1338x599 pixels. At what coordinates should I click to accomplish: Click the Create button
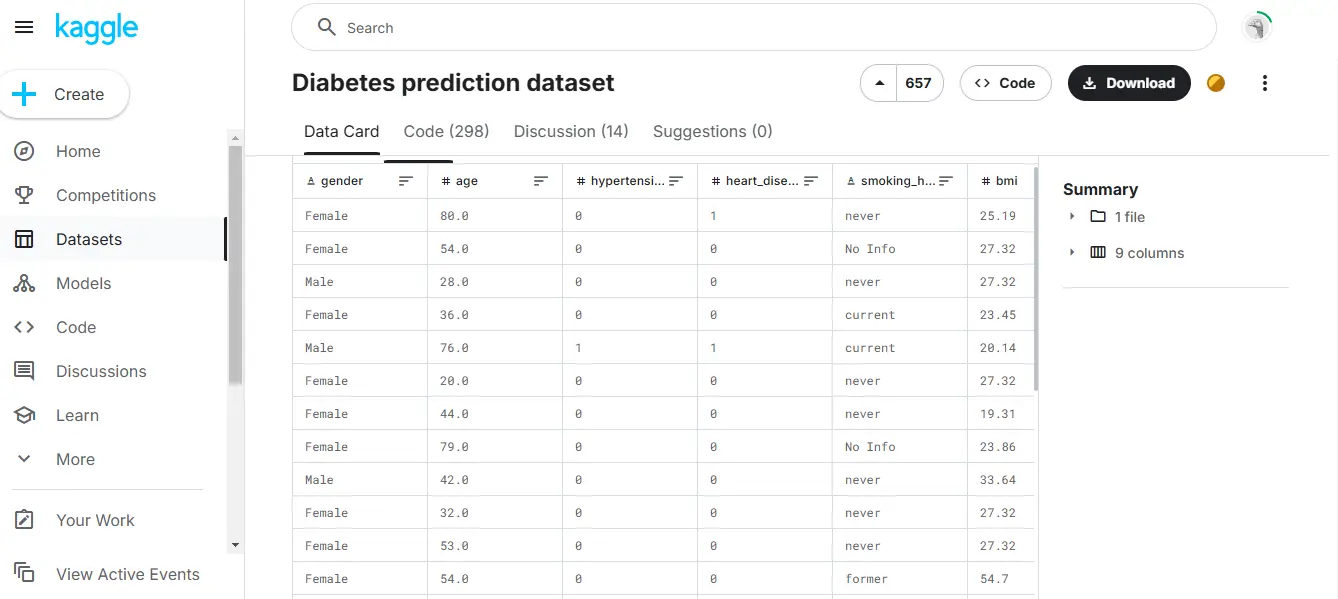click(x=64, y=94)
